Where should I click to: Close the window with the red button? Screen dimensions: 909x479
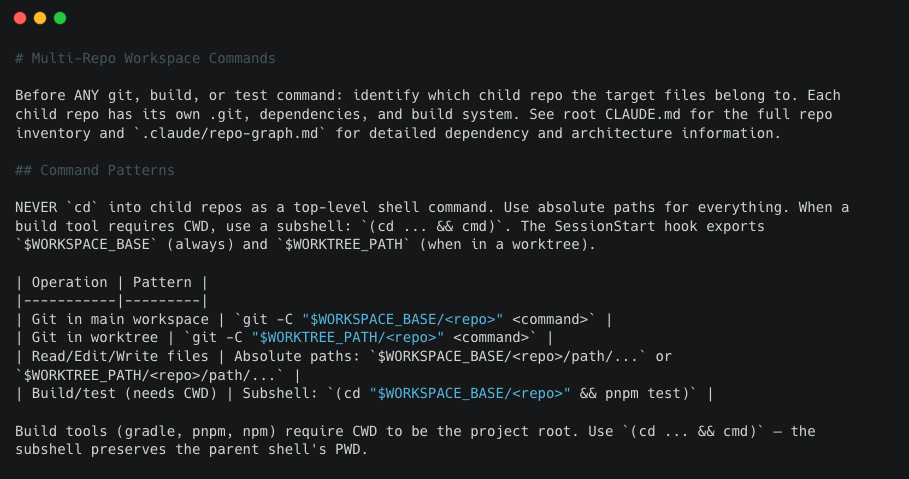click(20, 18)
